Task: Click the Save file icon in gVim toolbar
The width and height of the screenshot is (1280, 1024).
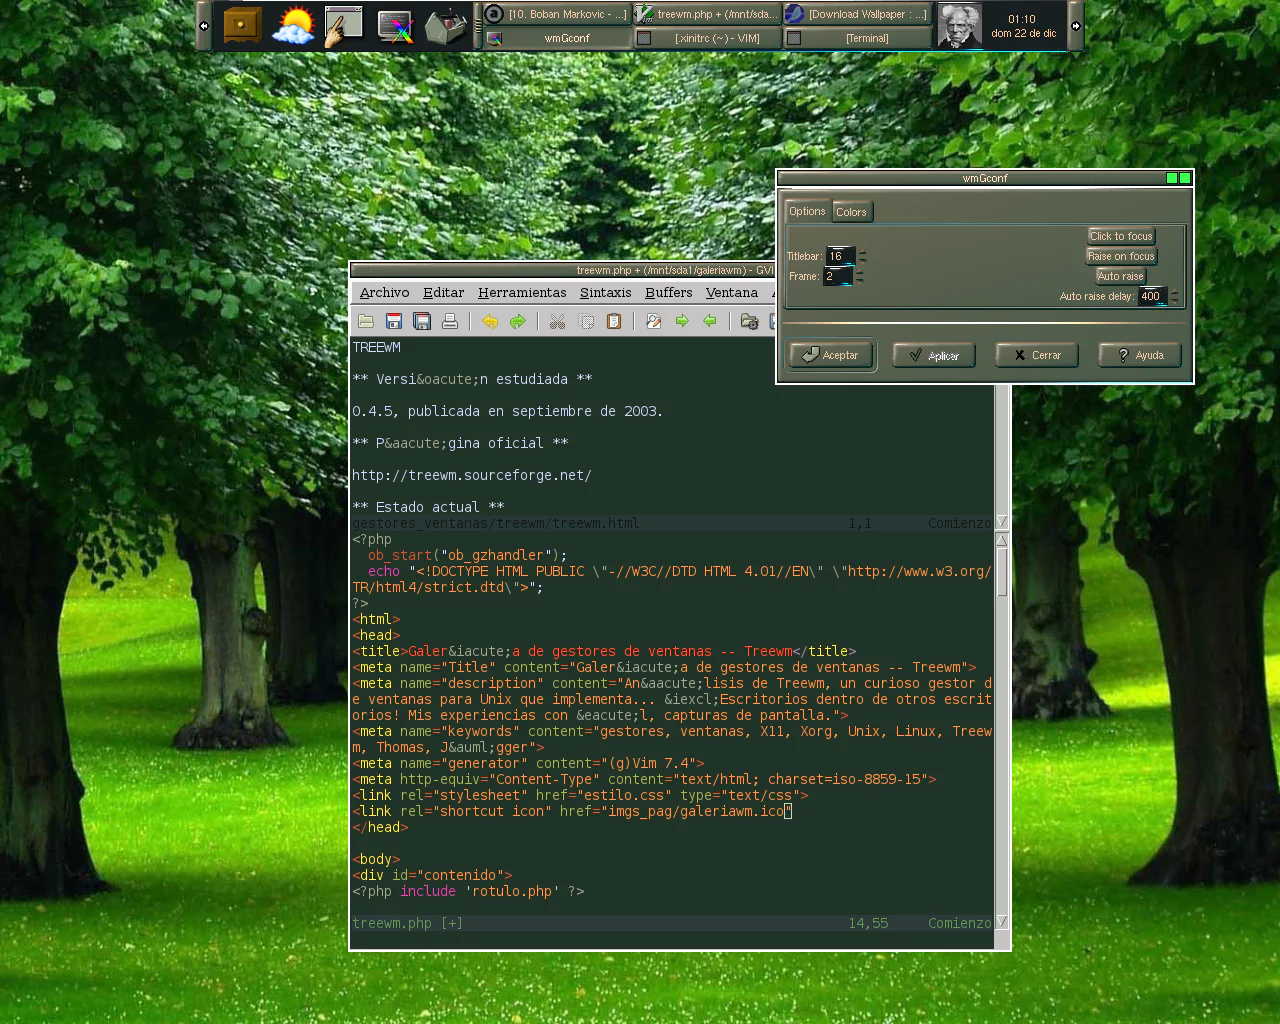Action: tap(394, 321)
